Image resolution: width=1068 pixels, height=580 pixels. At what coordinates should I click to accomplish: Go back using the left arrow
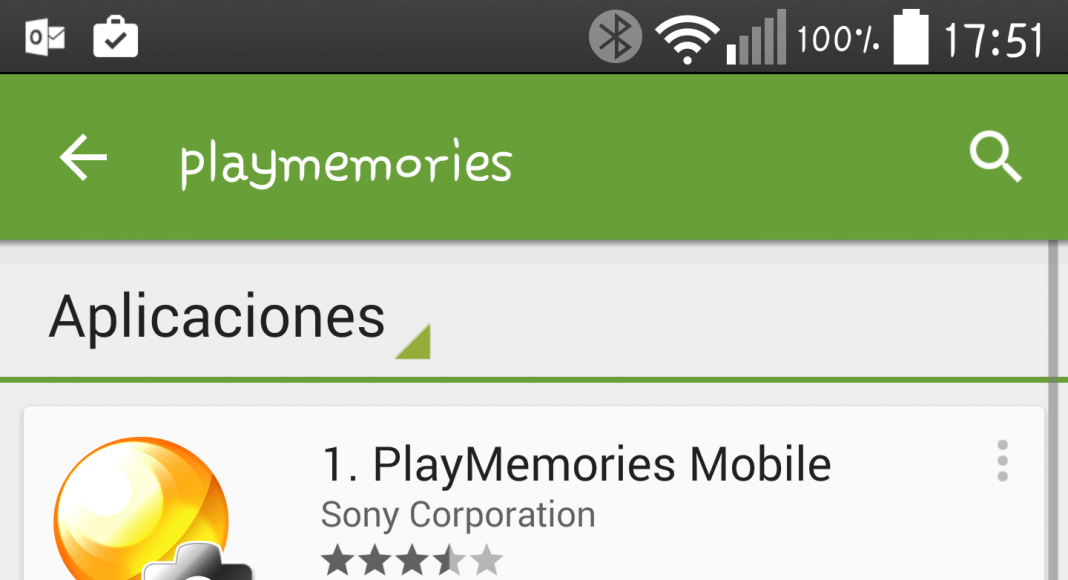pos(83,157)
